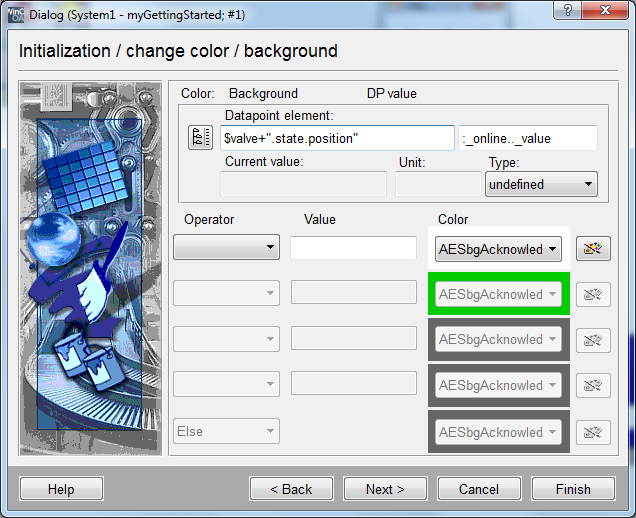
Task: Click the first row Value input field
Action: pos(353,248)
